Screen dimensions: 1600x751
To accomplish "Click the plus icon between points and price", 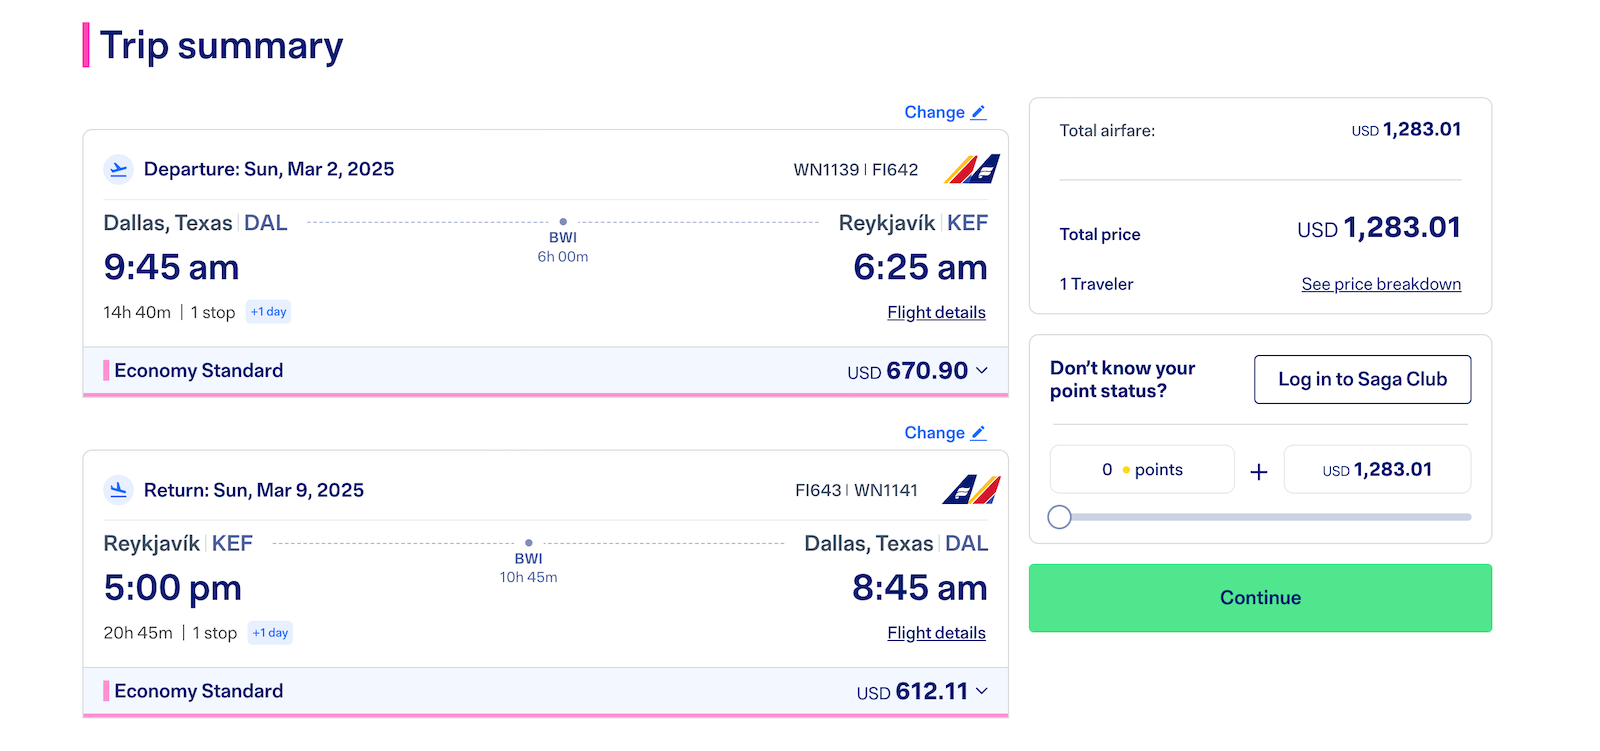I will click(x=1259, y=471).
